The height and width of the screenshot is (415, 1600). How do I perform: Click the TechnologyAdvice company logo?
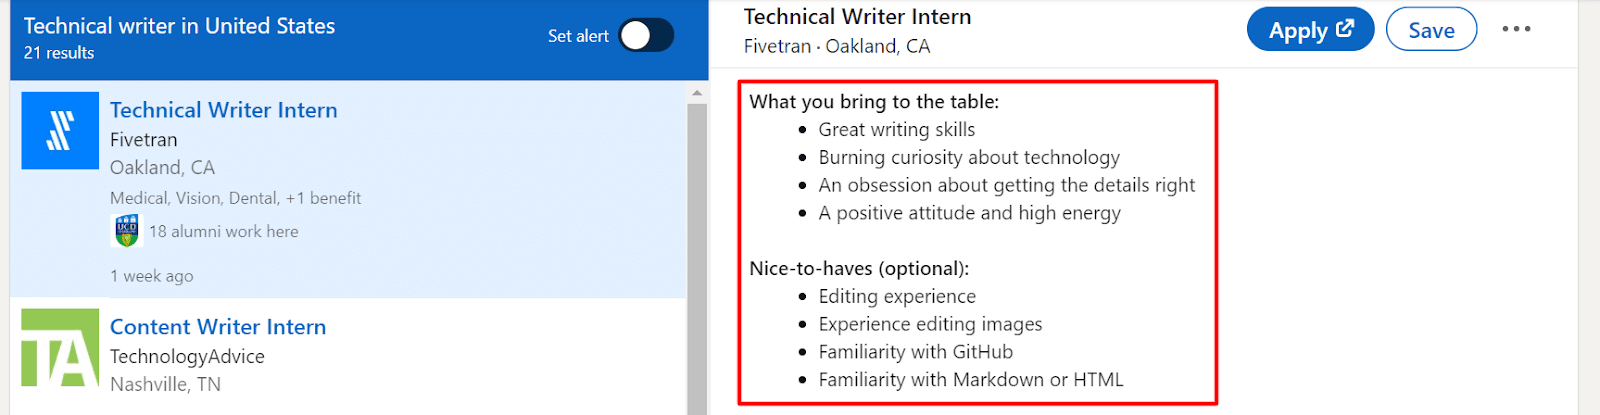[x=60, y=348]
